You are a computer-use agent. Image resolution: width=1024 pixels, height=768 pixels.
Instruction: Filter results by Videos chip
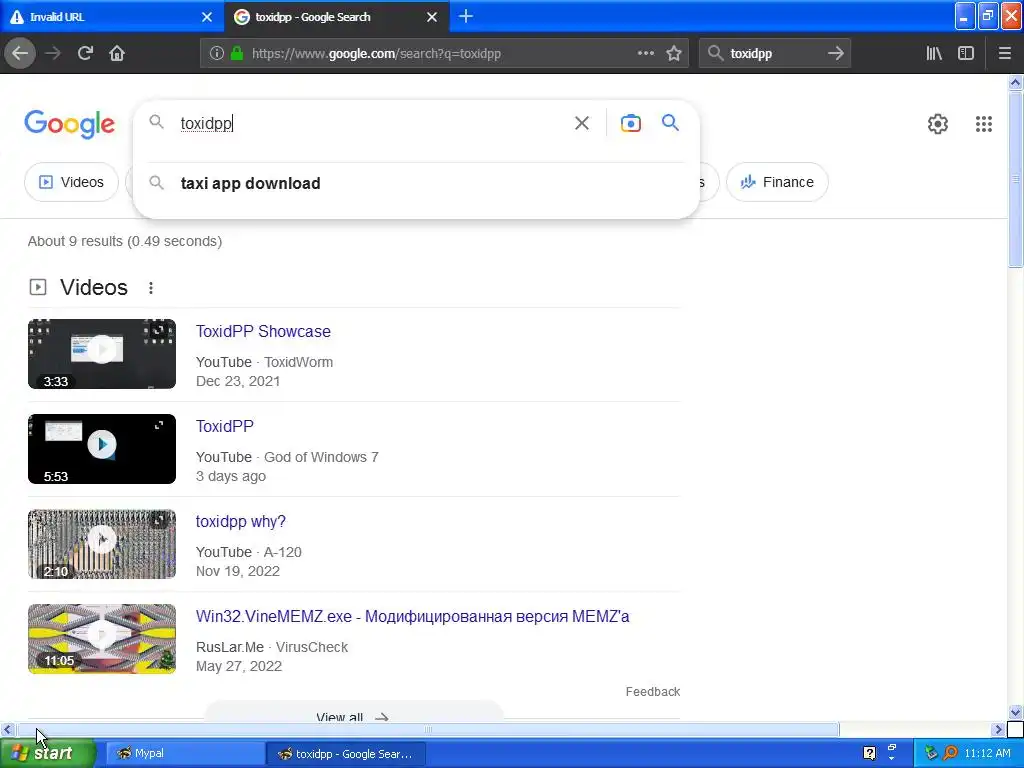(71, 182)
